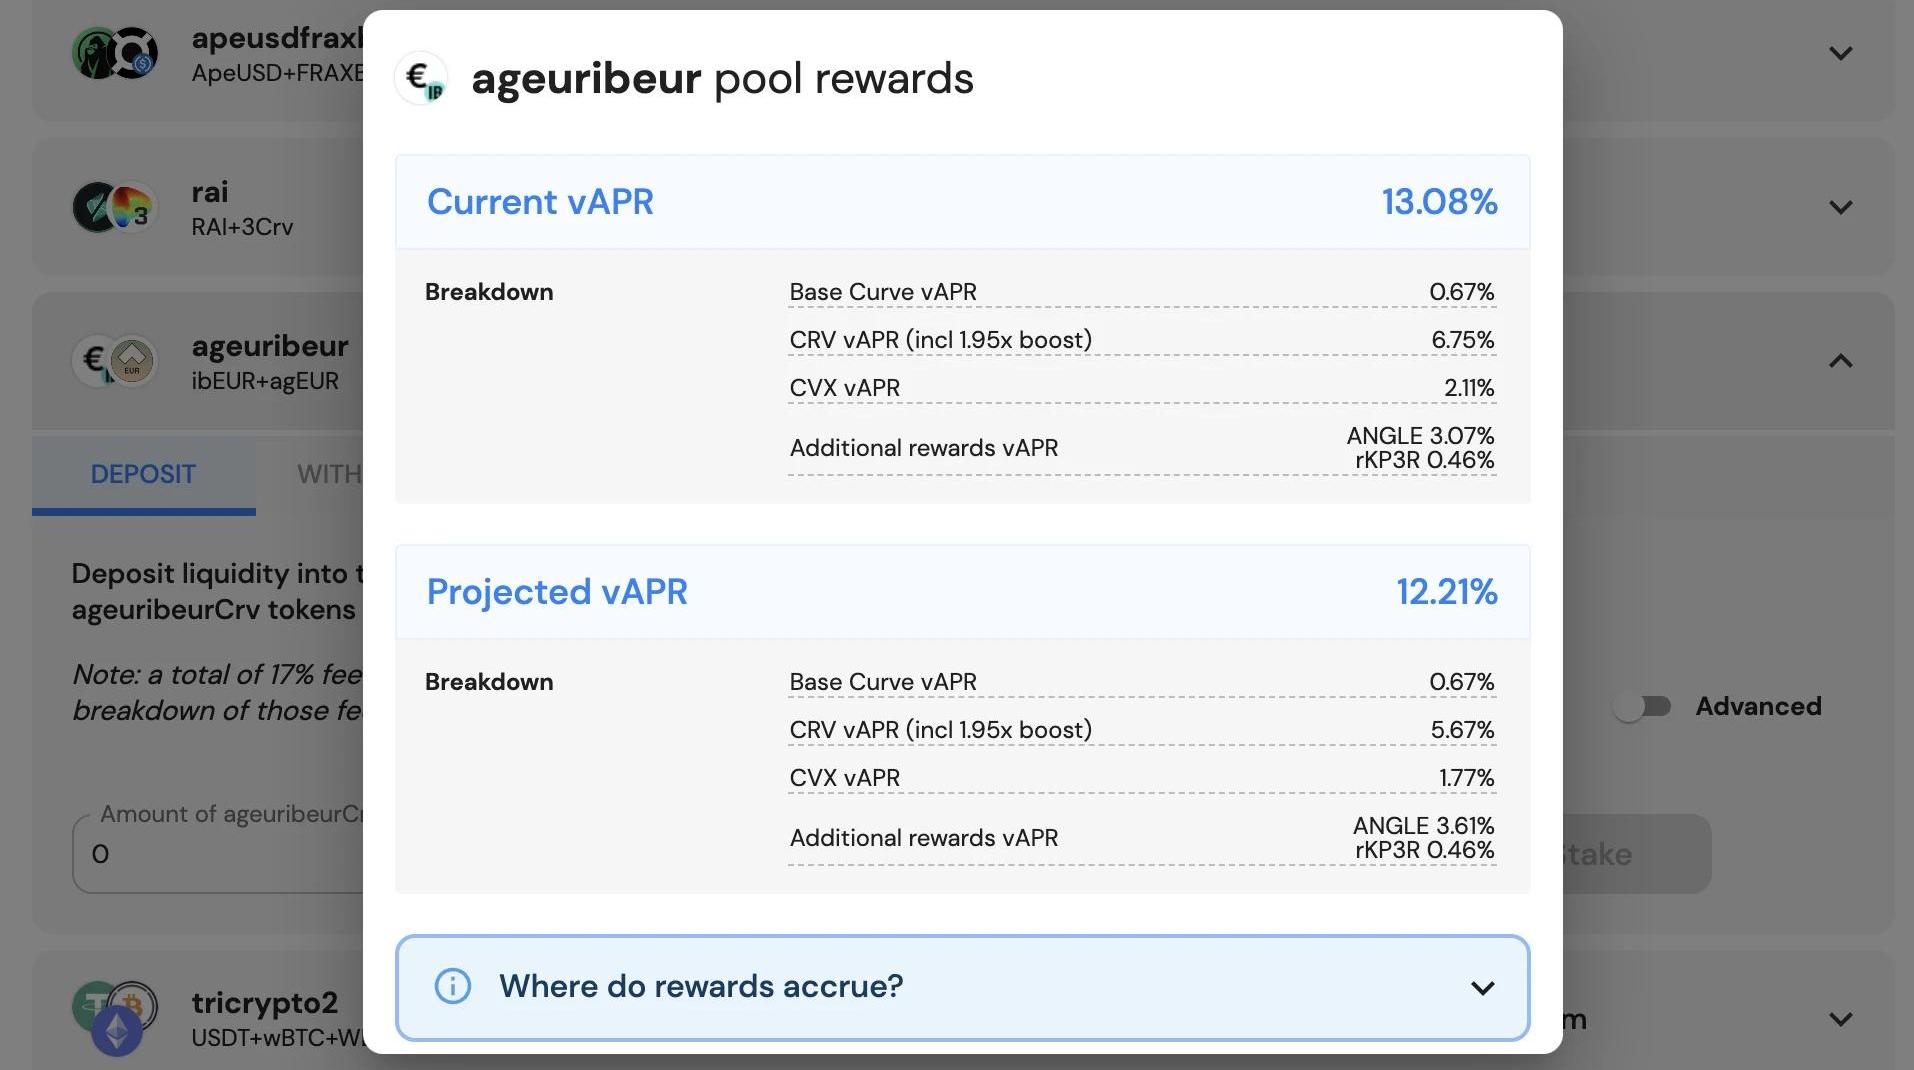Click the Projected vAPR heading
The image size is (1914, 1070).
click(x=557, y=592)
